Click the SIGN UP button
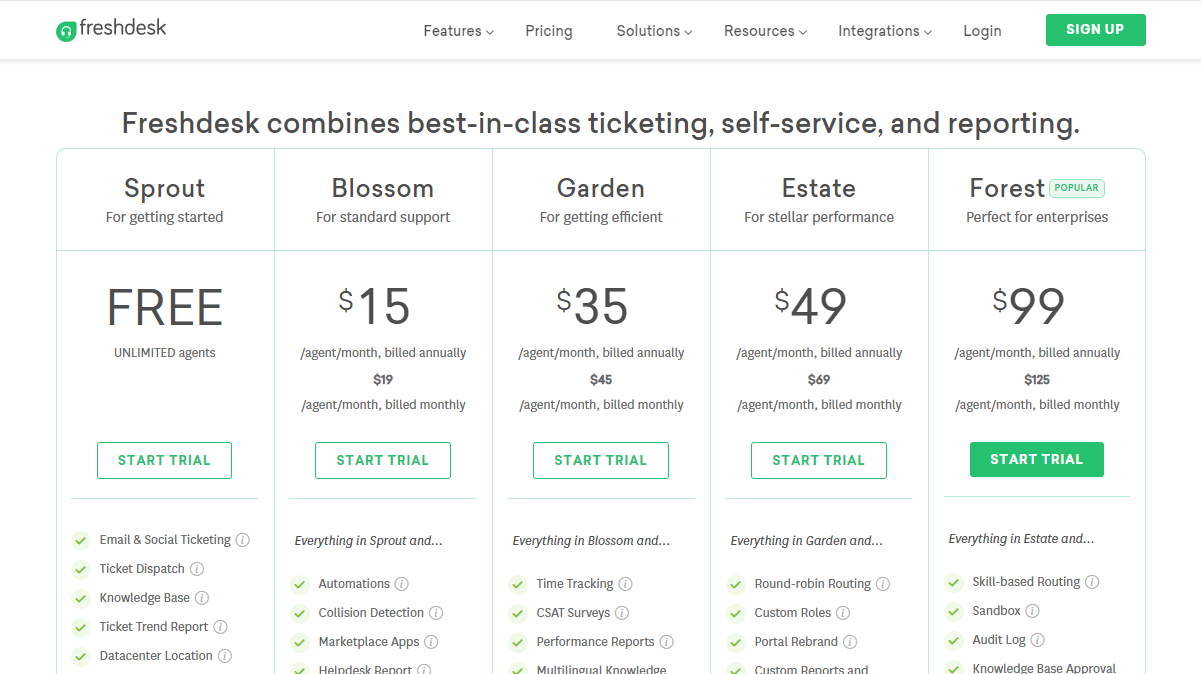Image resolution: width=1201 pixels, height=674 pixels. 1095,30
